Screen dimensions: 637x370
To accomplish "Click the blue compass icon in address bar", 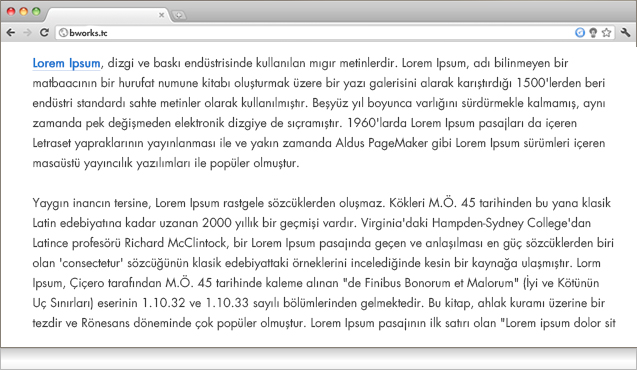I will coord(580,32).
